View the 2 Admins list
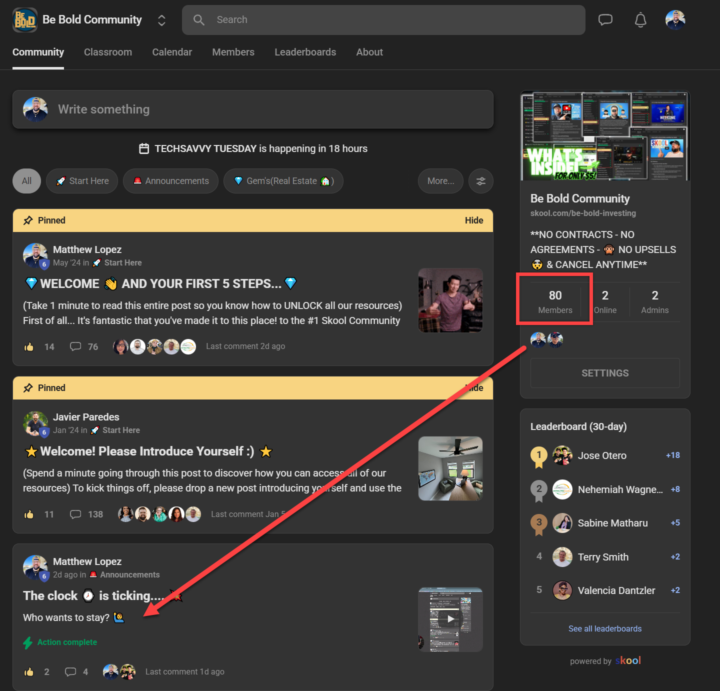Viewport: 720px width, 691px height. (x=655, y=301)
